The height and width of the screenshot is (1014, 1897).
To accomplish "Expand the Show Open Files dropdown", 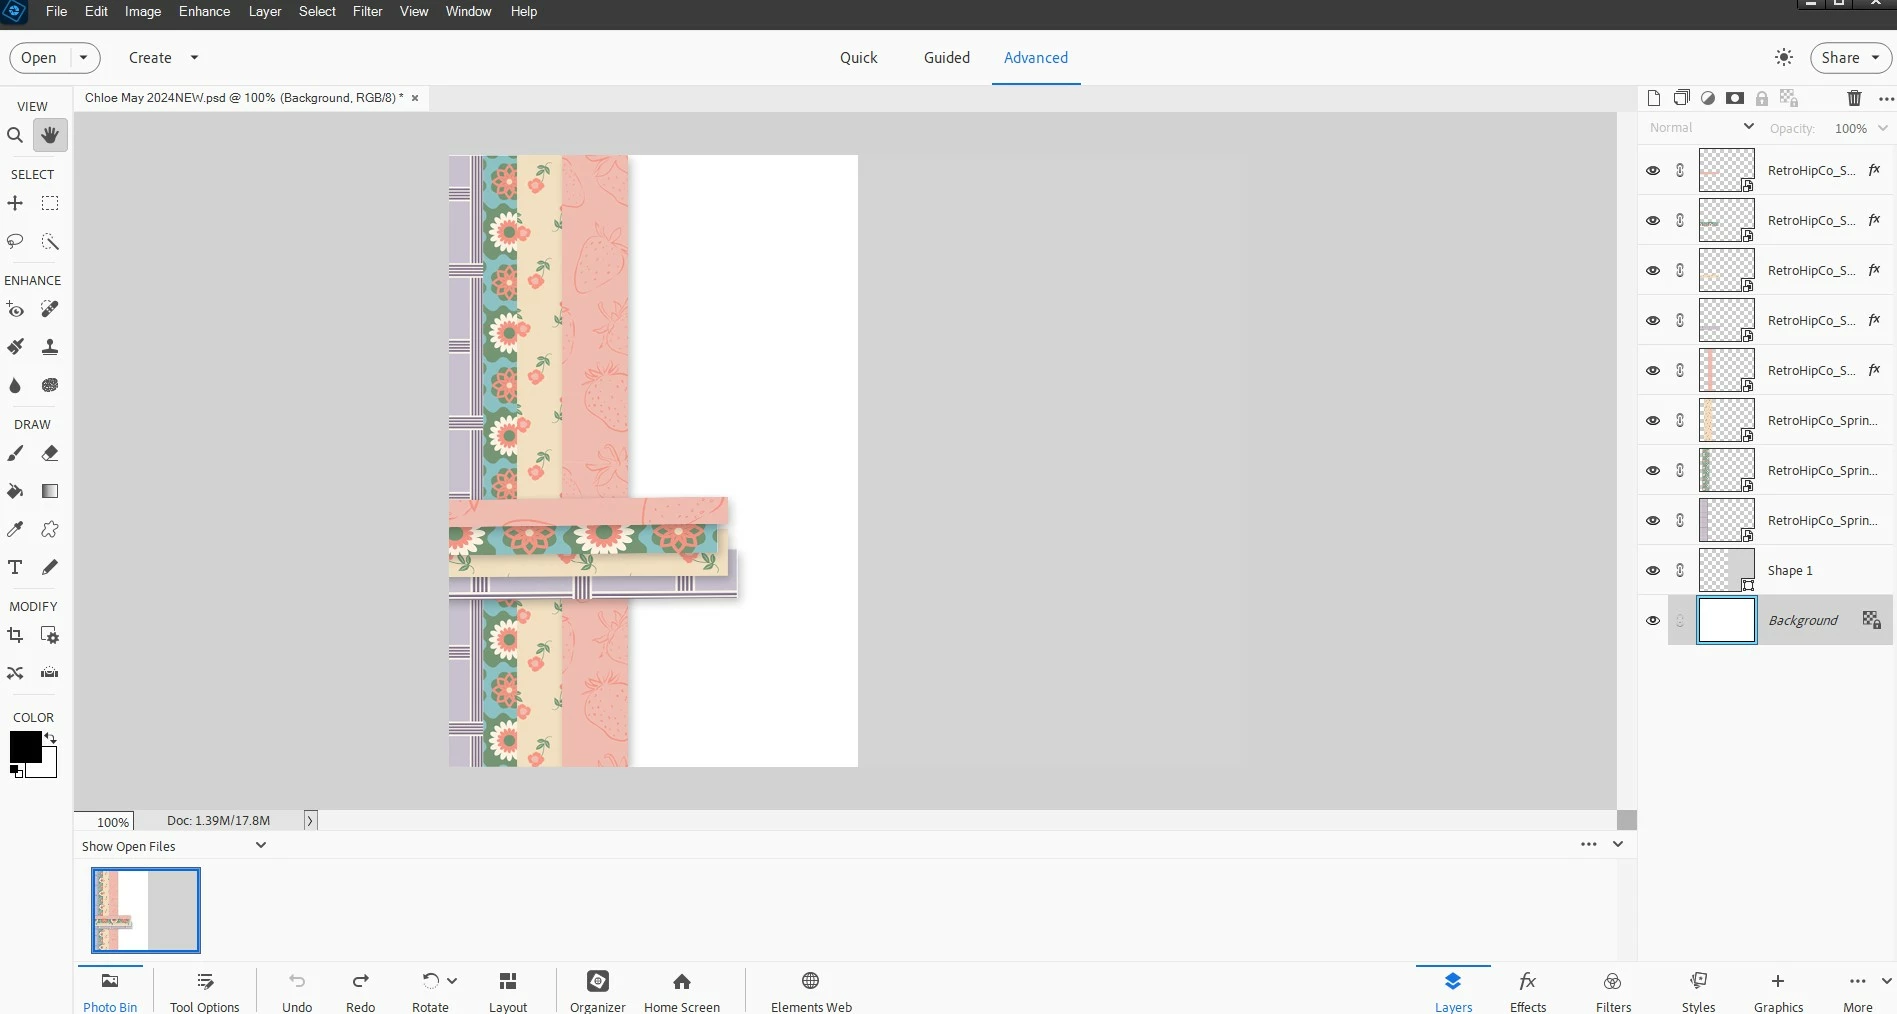I will (261, 845).
